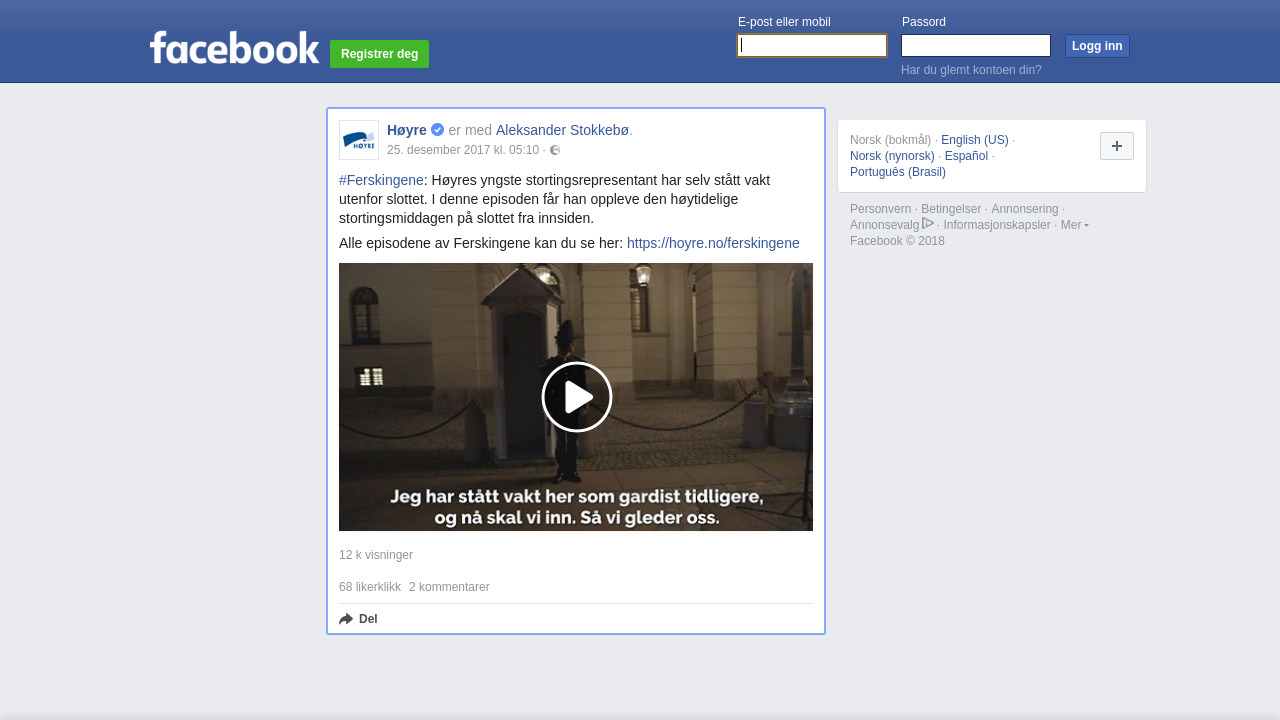
Task: Click the plus button for more languages
Action: [x=1116, y=146]
